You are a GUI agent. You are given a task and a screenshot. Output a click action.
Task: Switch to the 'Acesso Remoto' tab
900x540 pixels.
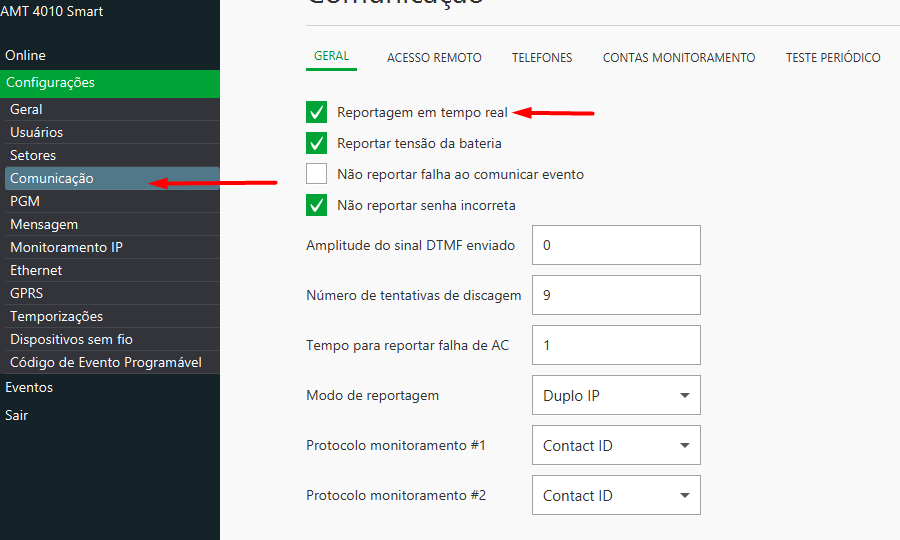pyautogui.click(x=434, y=58)
